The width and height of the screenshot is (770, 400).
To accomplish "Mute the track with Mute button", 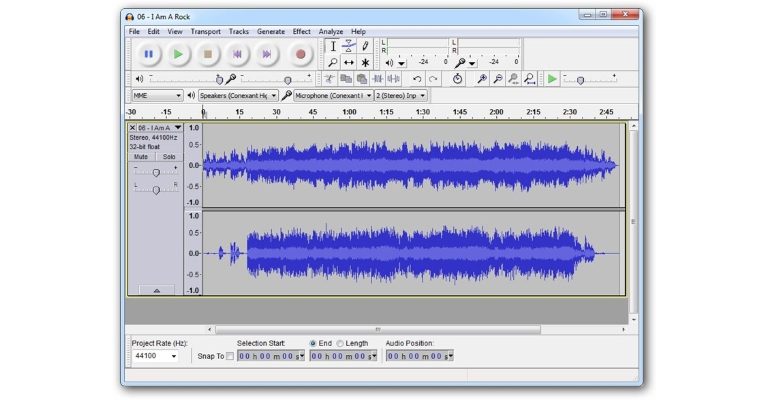I will coord(141,157).
